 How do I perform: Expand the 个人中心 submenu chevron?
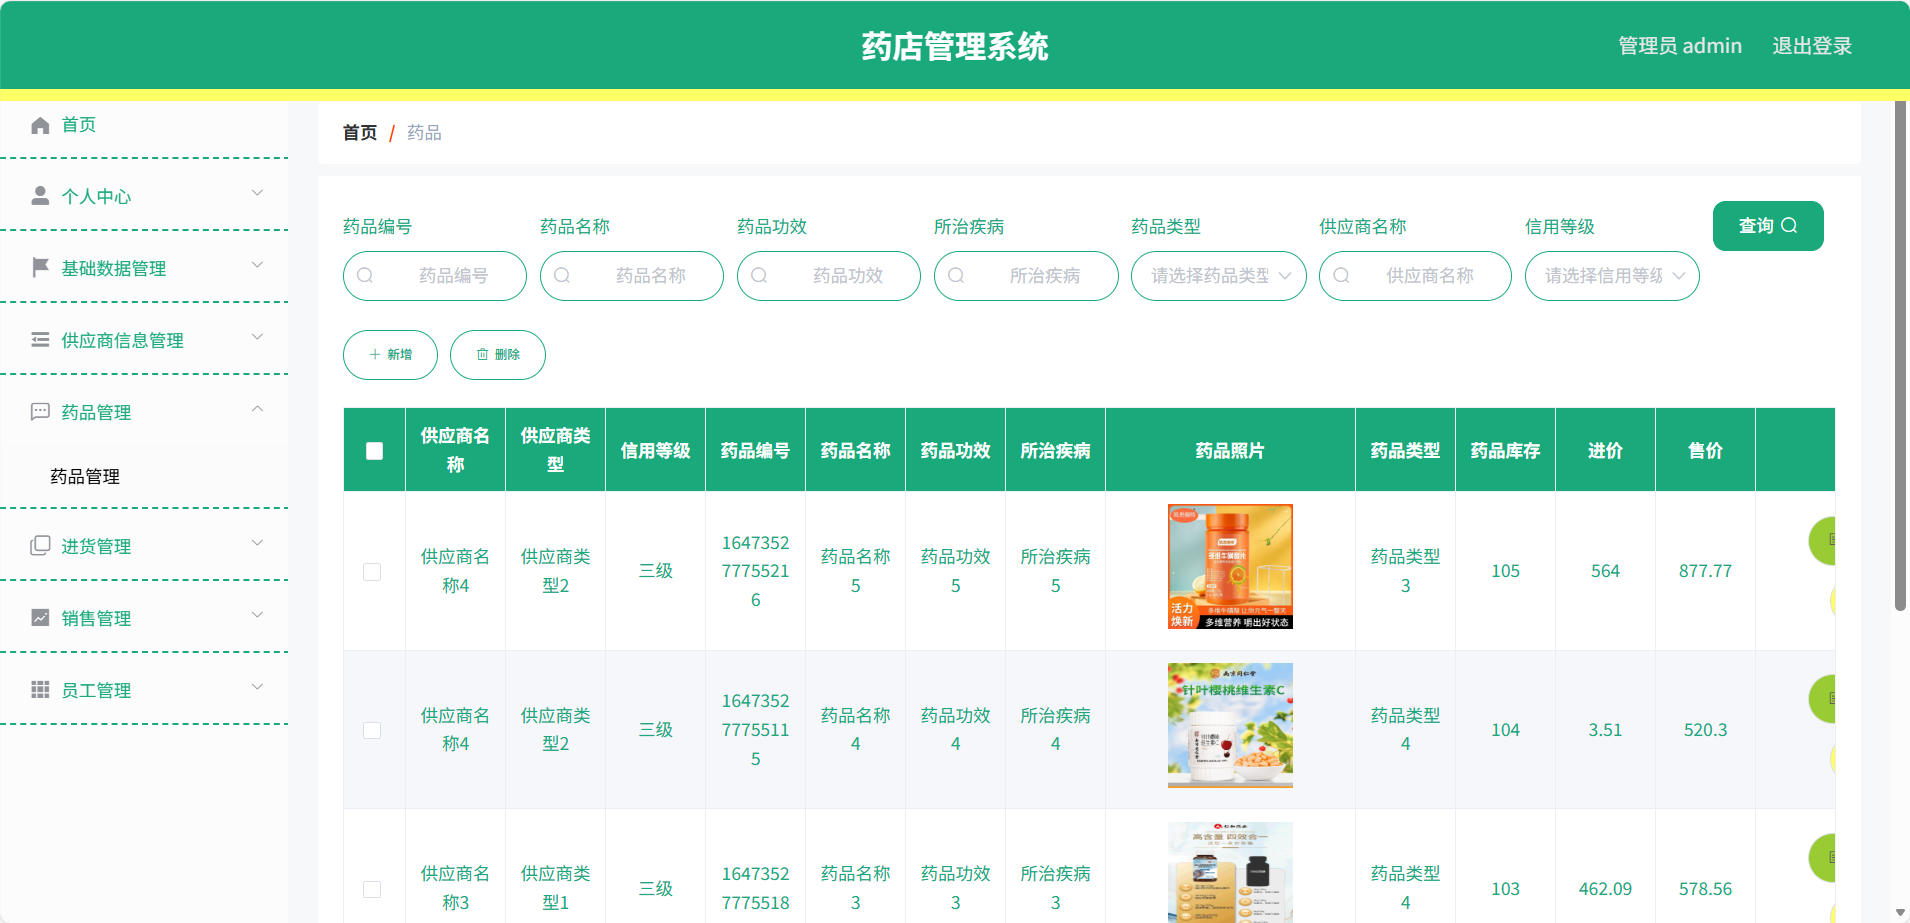(257, 193)
